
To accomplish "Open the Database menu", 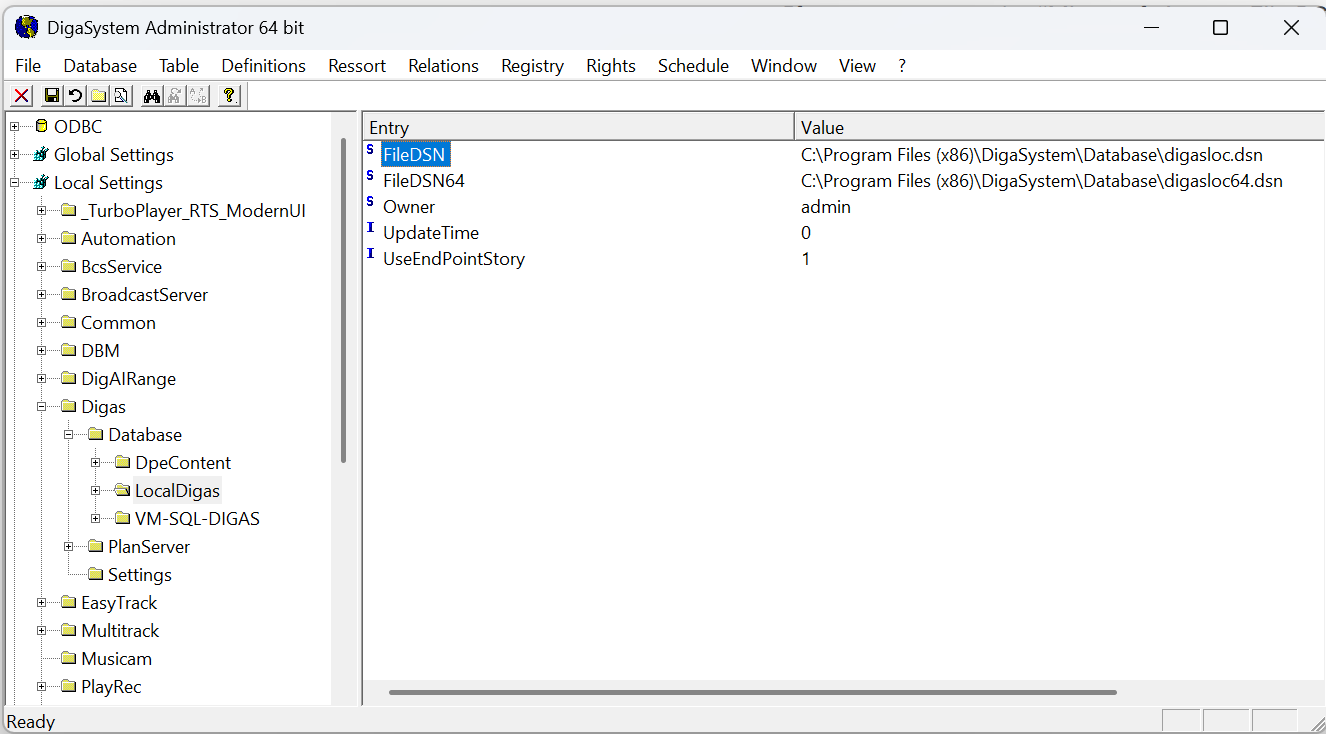I will [x=100, y=65].
